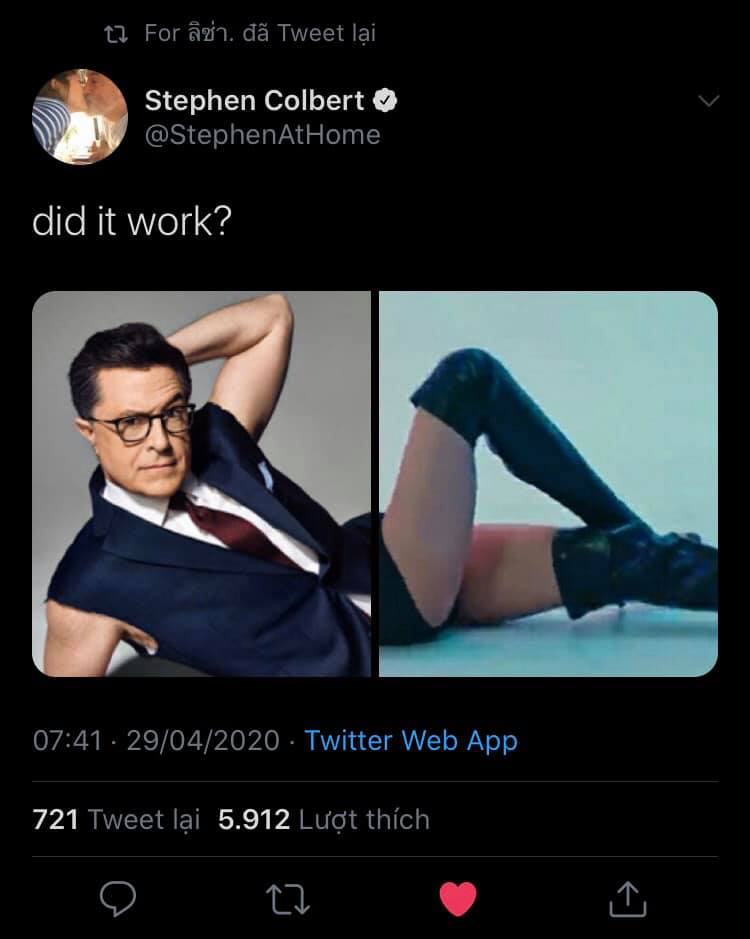Click the reply speech bubble icon

[x=118, y=898]
